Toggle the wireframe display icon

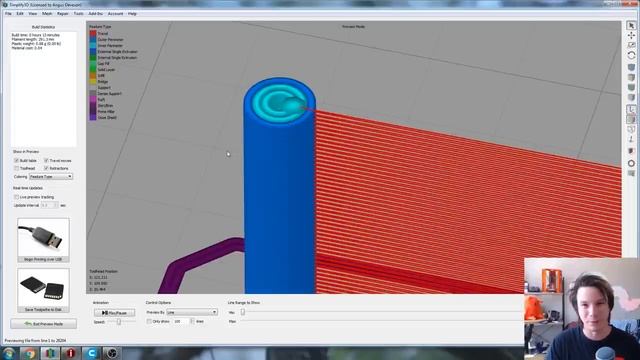(x=631, y=129)
